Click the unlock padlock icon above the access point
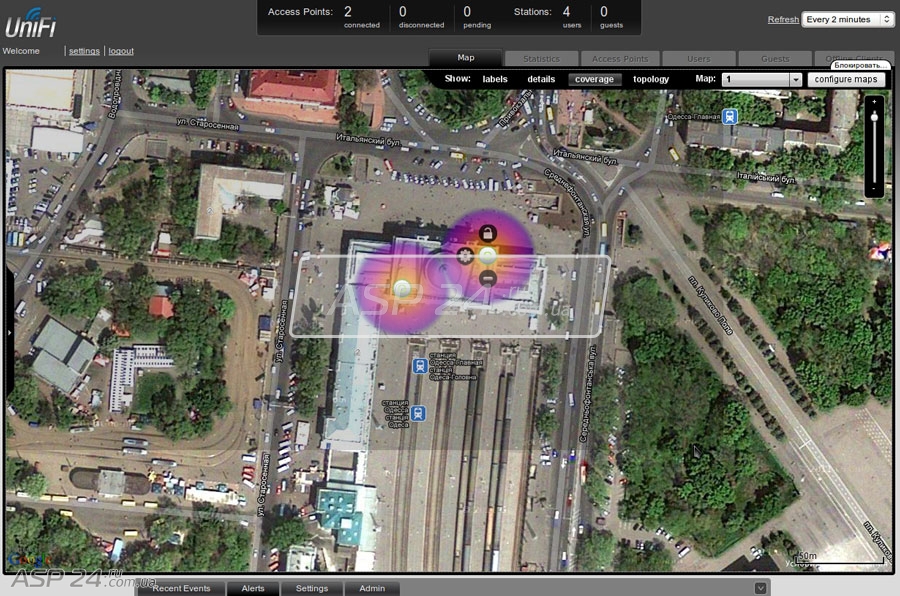The height and width of the screenshot is (596, 900). [x=487, y=234]
